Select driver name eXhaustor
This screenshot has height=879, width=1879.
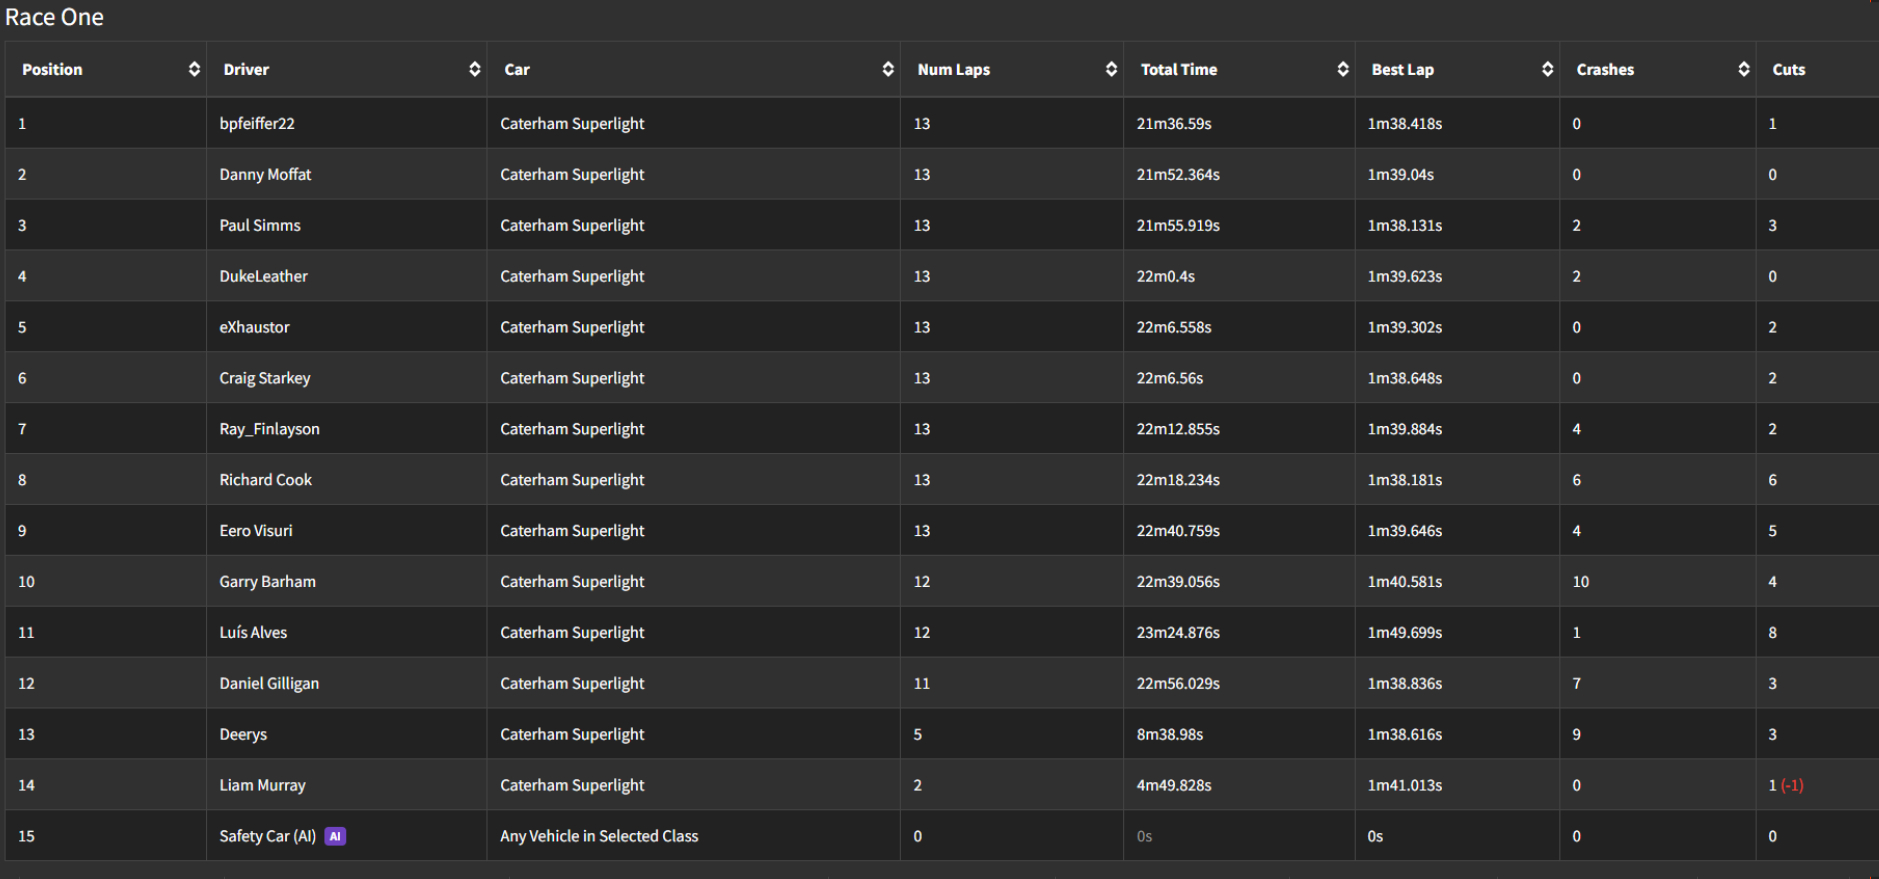tap(254, 327)
